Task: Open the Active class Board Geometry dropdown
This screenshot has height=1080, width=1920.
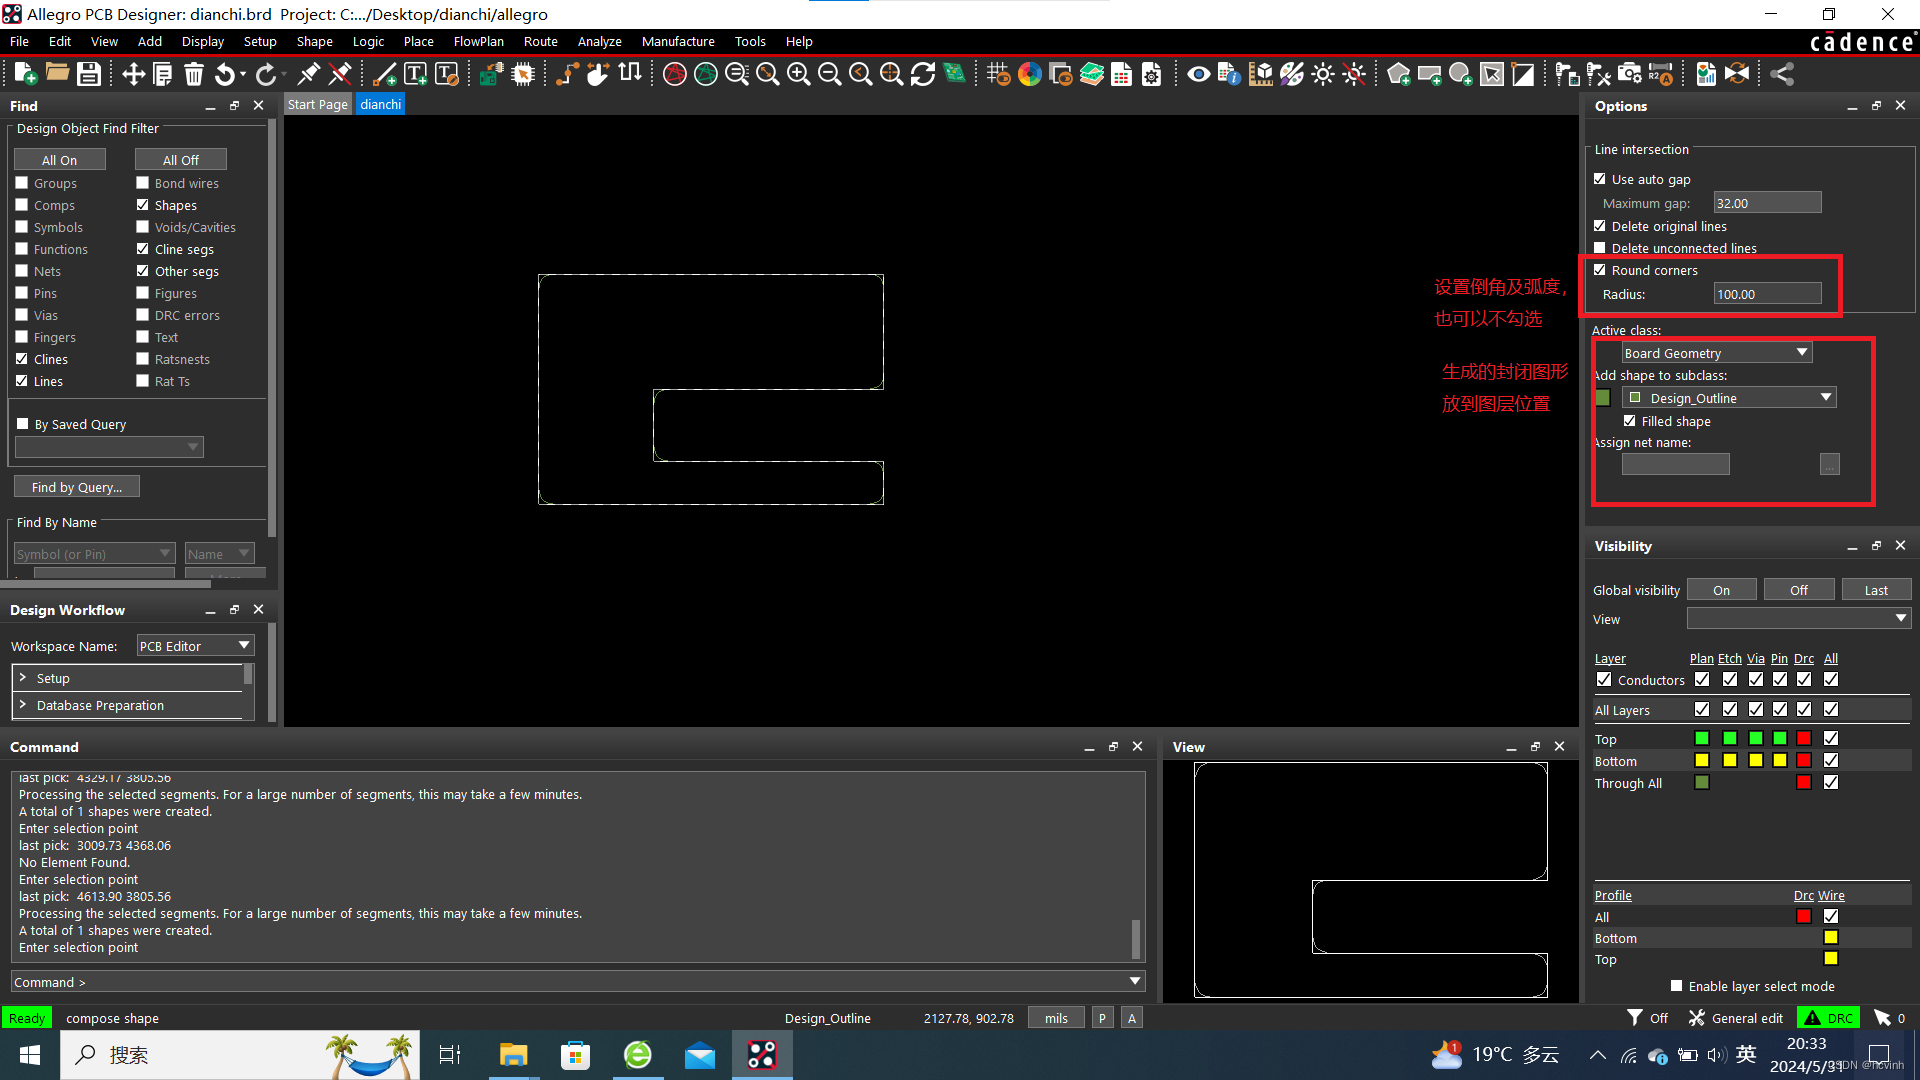Action: [1716, 353]
